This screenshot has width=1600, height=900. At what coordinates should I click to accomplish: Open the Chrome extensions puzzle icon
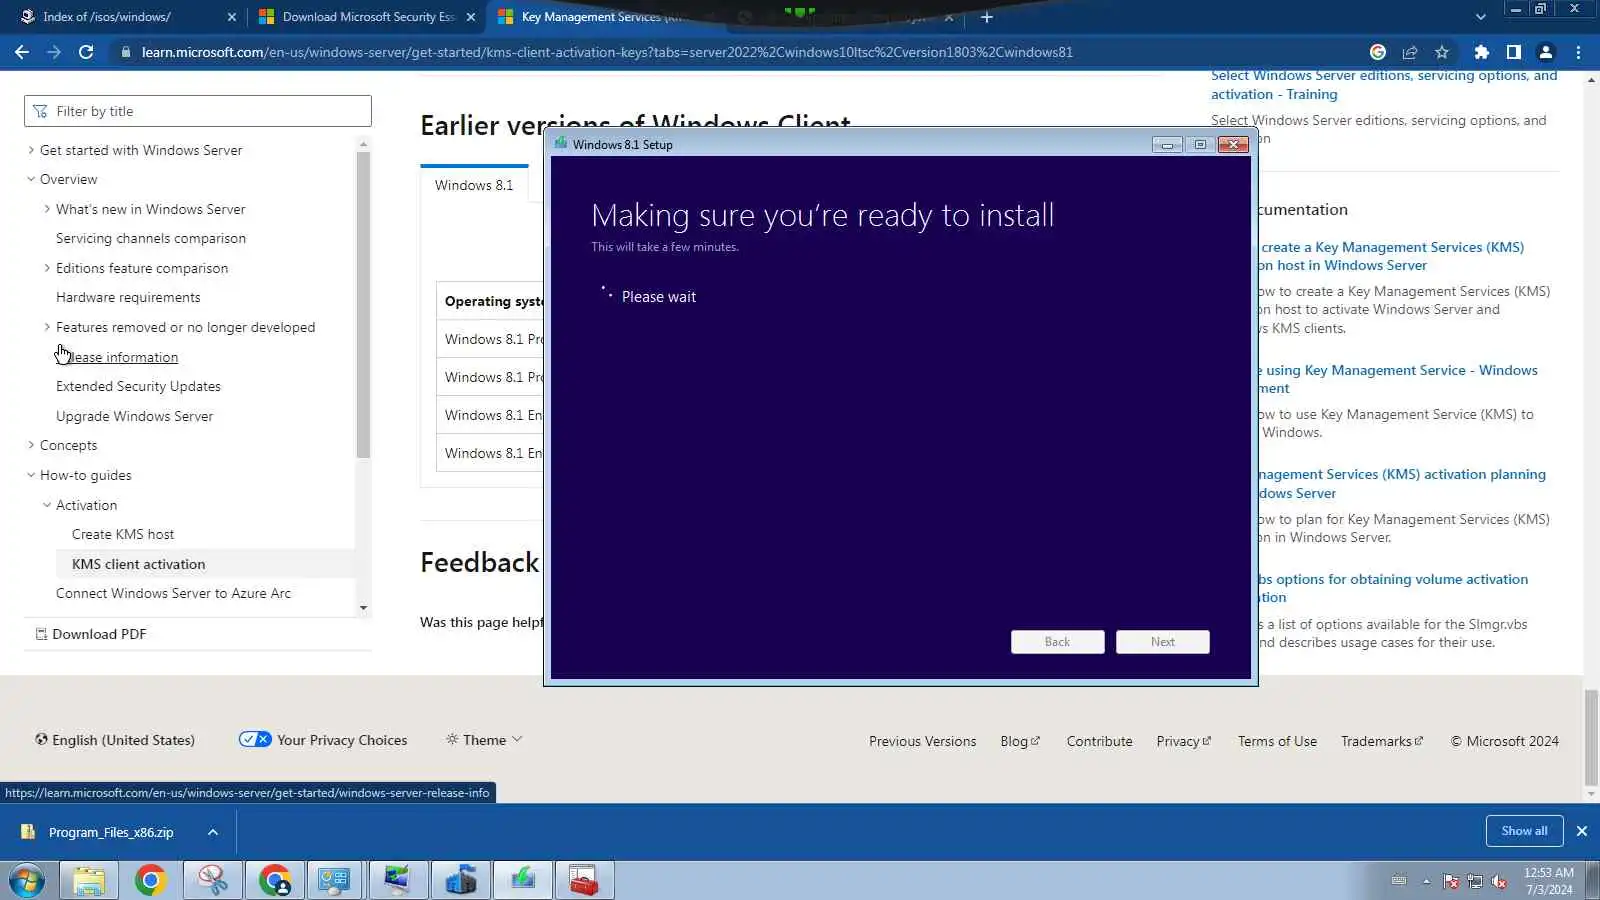coord(1482,52)
